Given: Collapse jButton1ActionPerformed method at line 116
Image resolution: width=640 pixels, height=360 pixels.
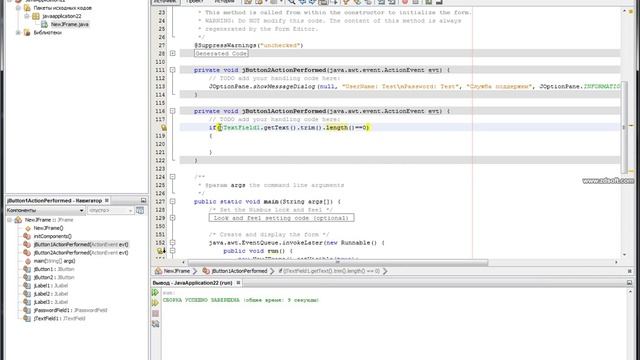Looking at the screenshot, I should 173,111.
